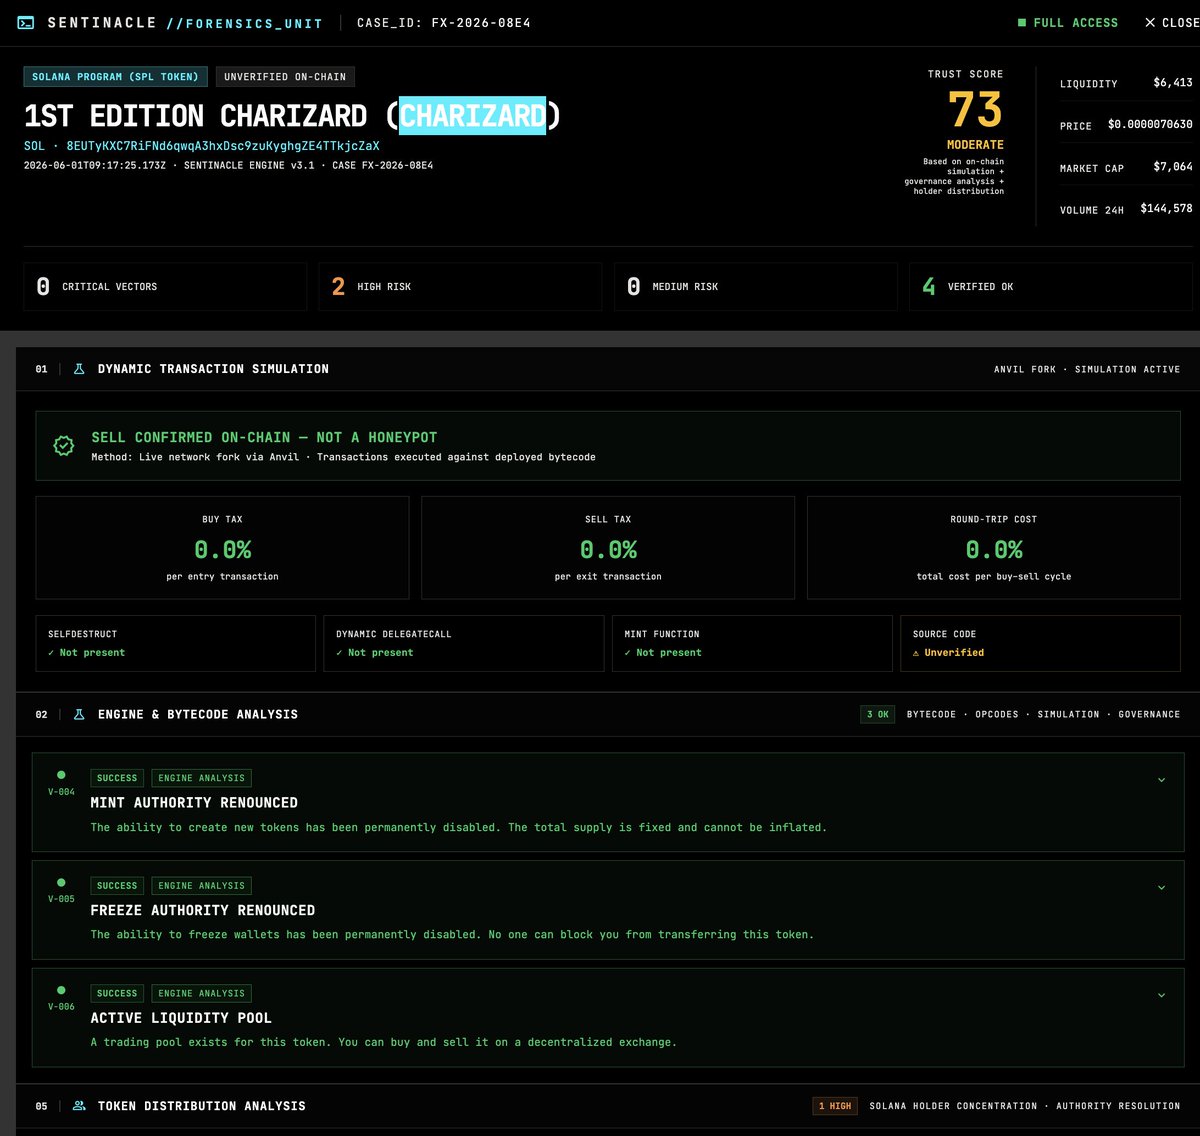Image resolution: width=1200 pixels, height=1136 pixels.
Task: Click the Success tag on Mint Authority Renounced
Action: coord(117,778)
